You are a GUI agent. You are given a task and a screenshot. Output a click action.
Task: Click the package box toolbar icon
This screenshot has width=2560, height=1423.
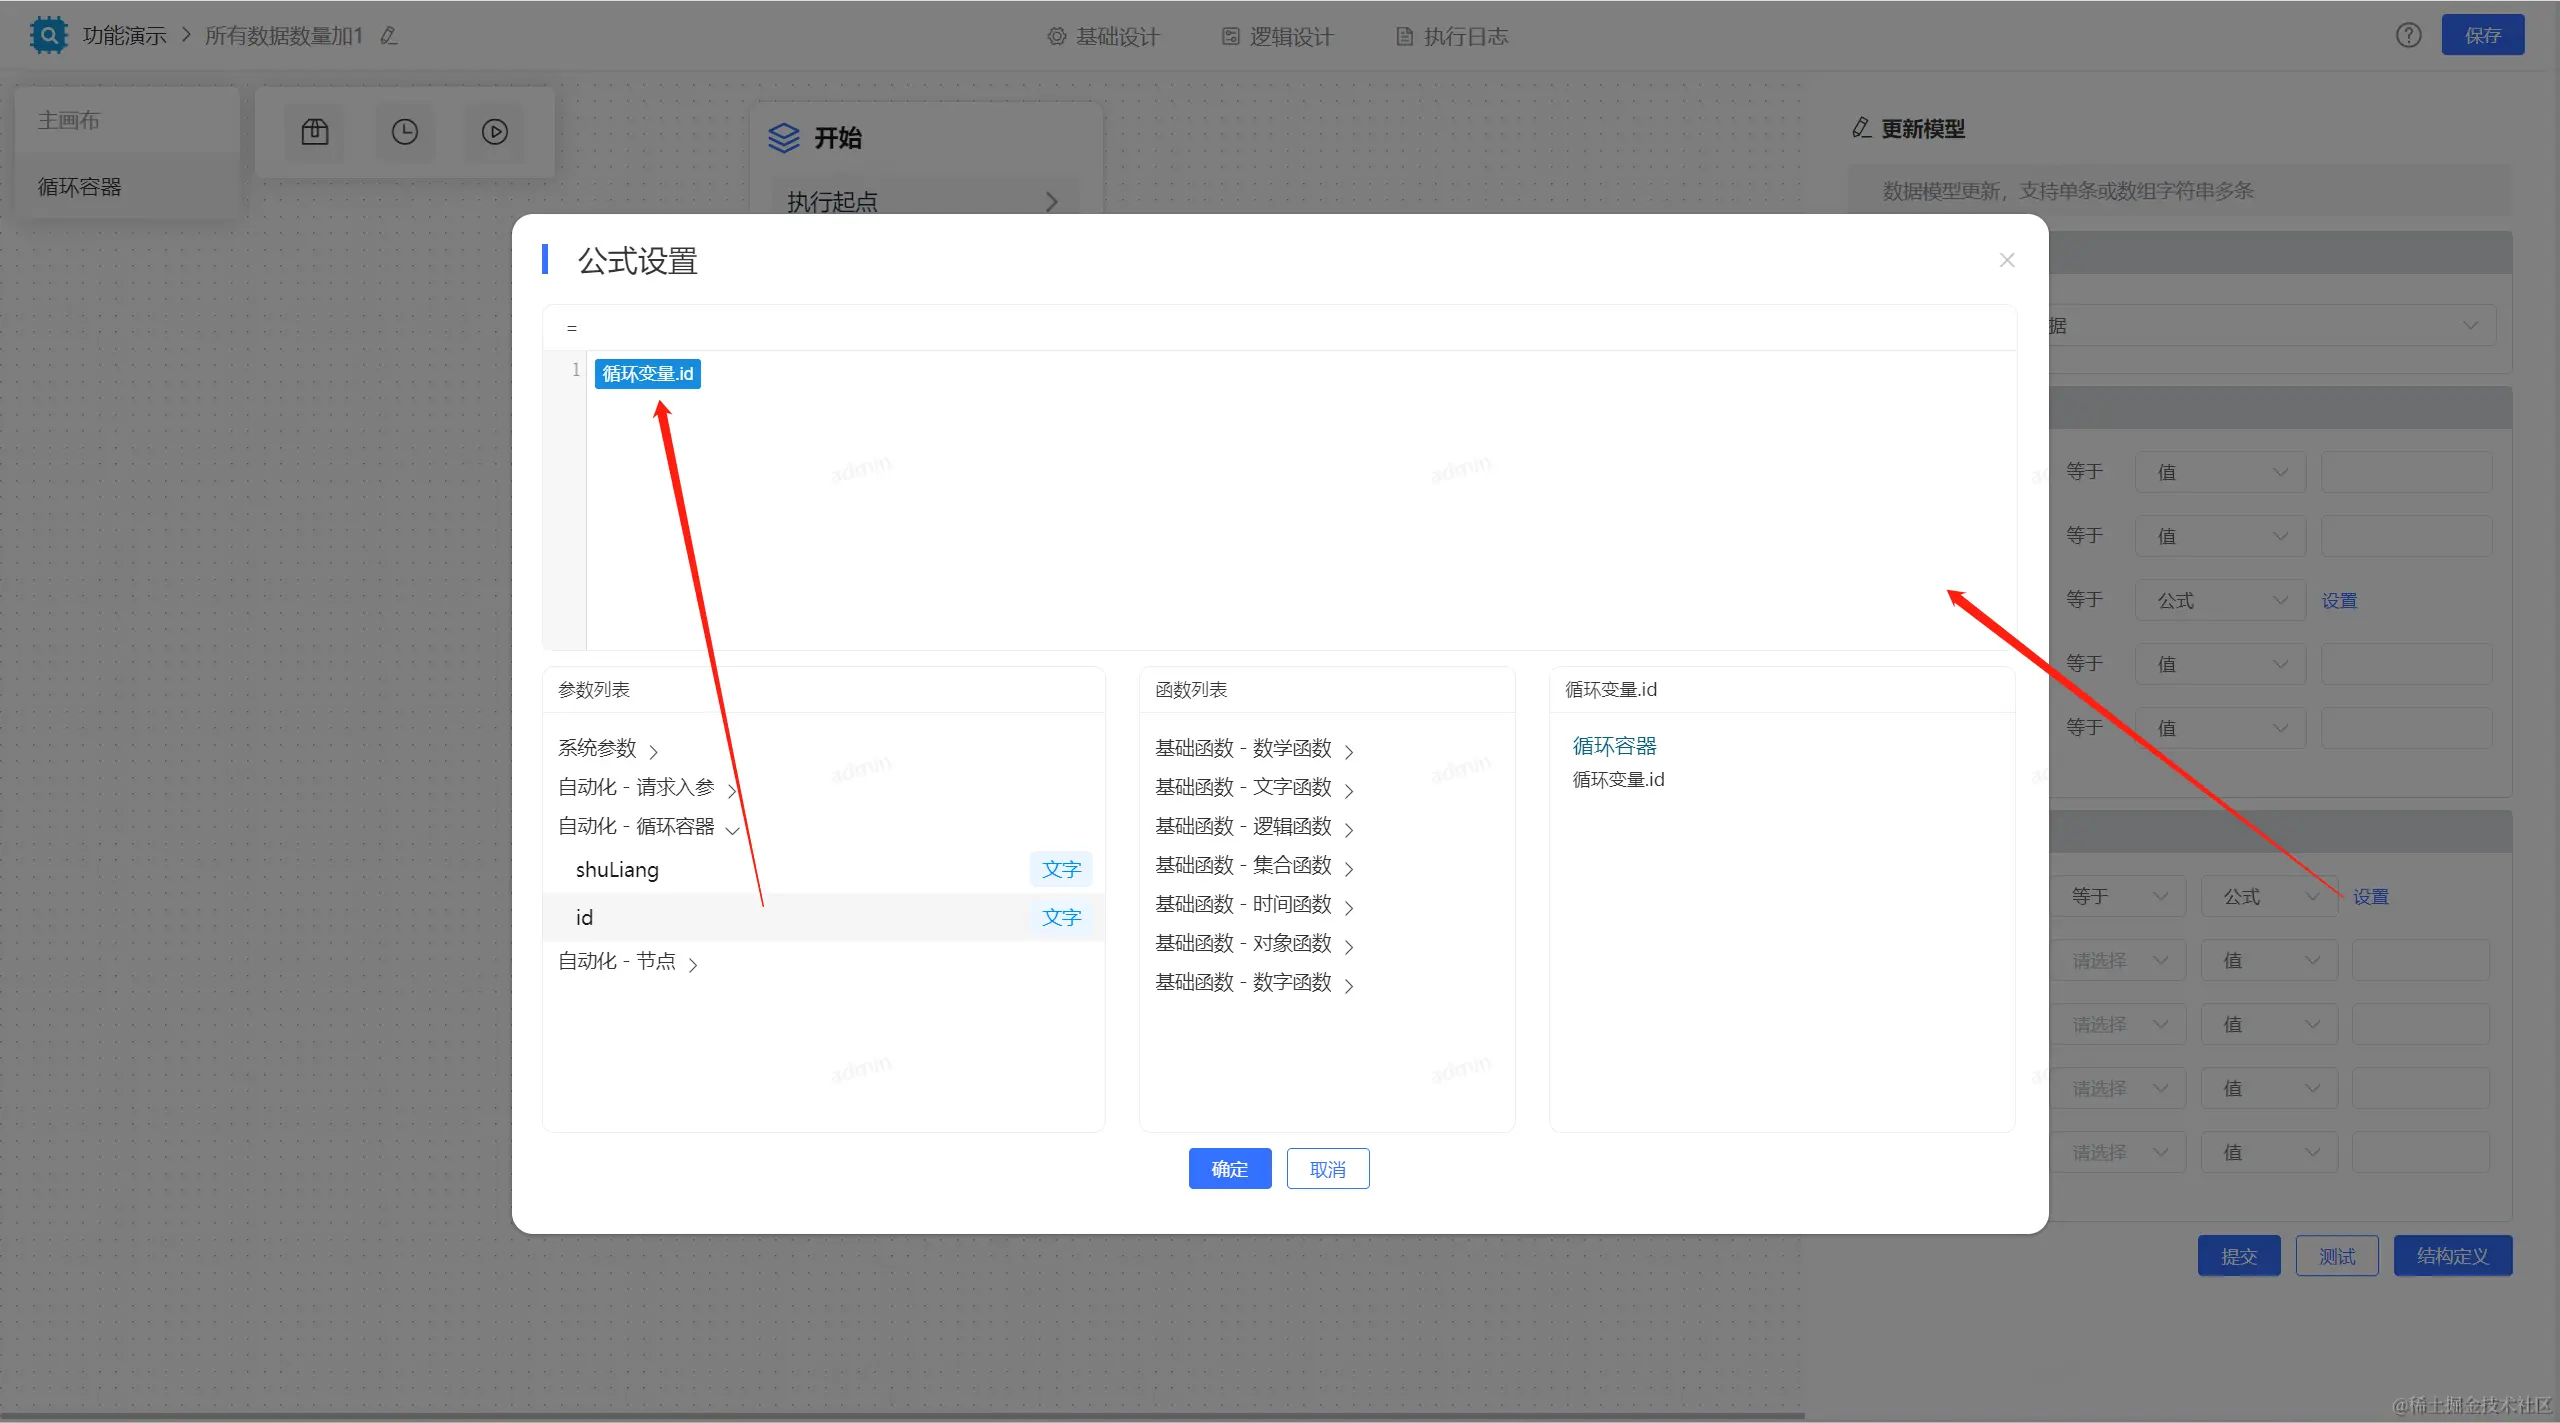pos(315,132)
